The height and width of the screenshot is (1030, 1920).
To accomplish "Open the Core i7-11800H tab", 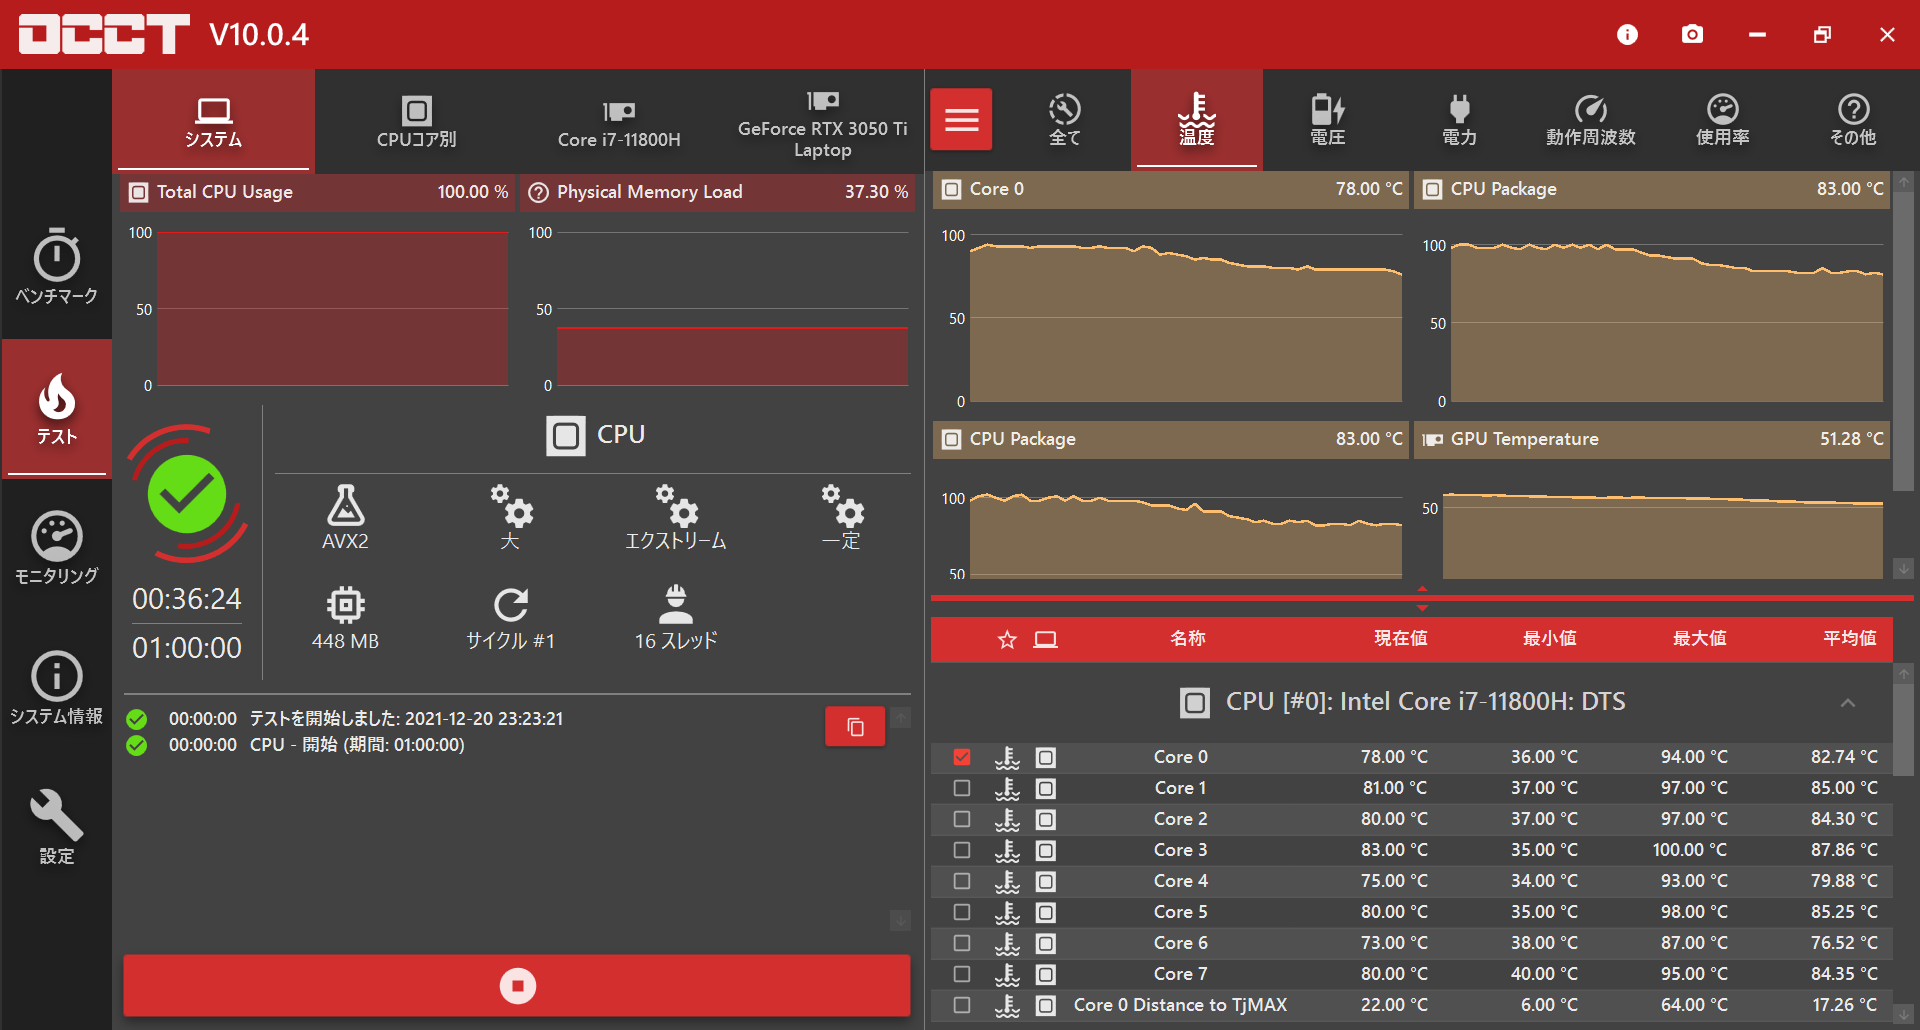I will (x=619, y=121).
